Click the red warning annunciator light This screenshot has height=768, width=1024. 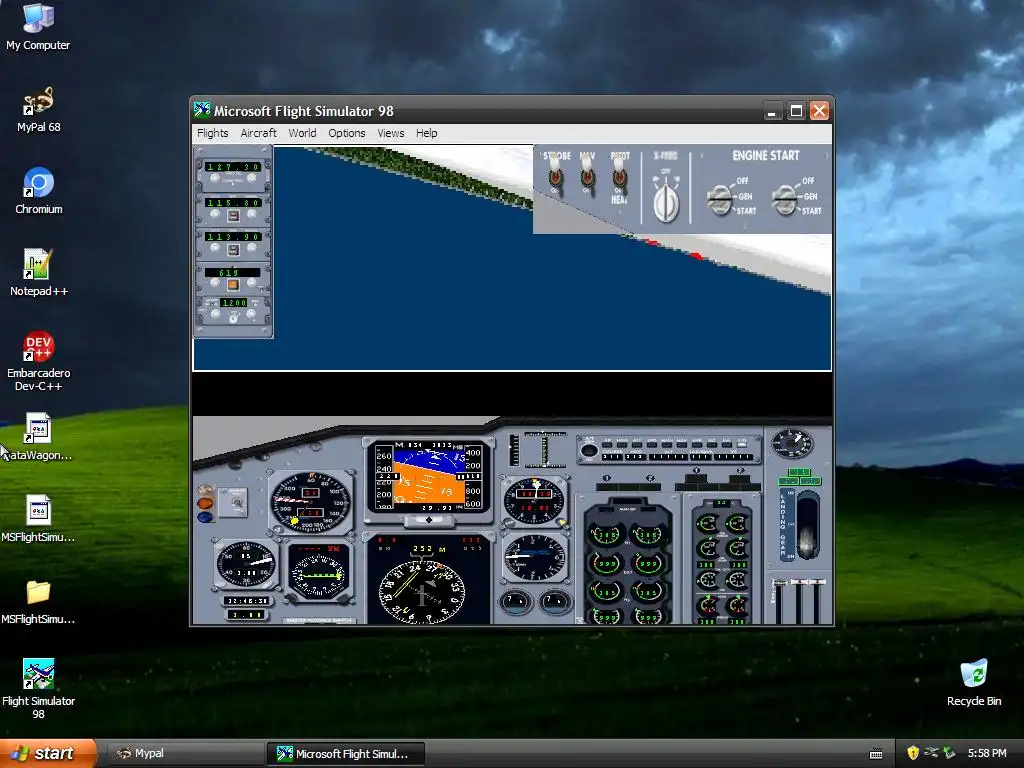pos(205,504)
